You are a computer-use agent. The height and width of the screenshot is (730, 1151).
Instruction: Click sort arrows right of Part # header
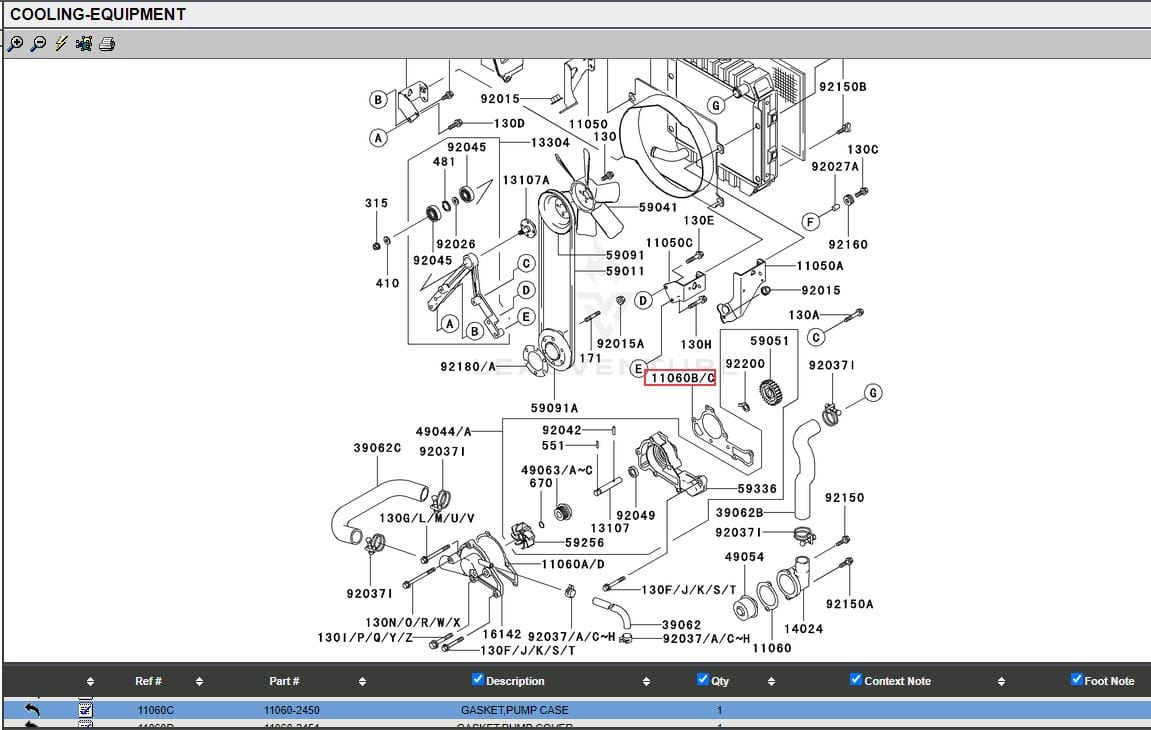362,682
